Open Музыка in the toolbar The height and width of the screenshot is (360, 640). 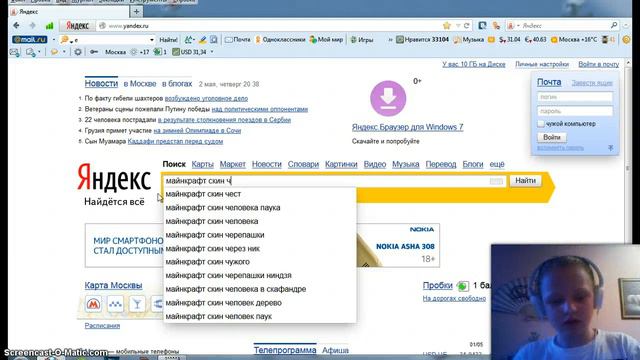click(x=469, y=40)
